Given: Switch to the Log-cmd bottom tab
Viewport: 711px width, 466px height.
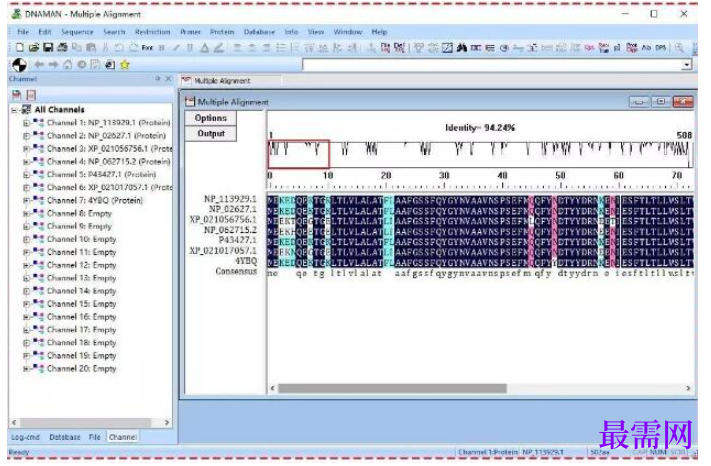Looking at the screenshot, I should coord(25,437).
